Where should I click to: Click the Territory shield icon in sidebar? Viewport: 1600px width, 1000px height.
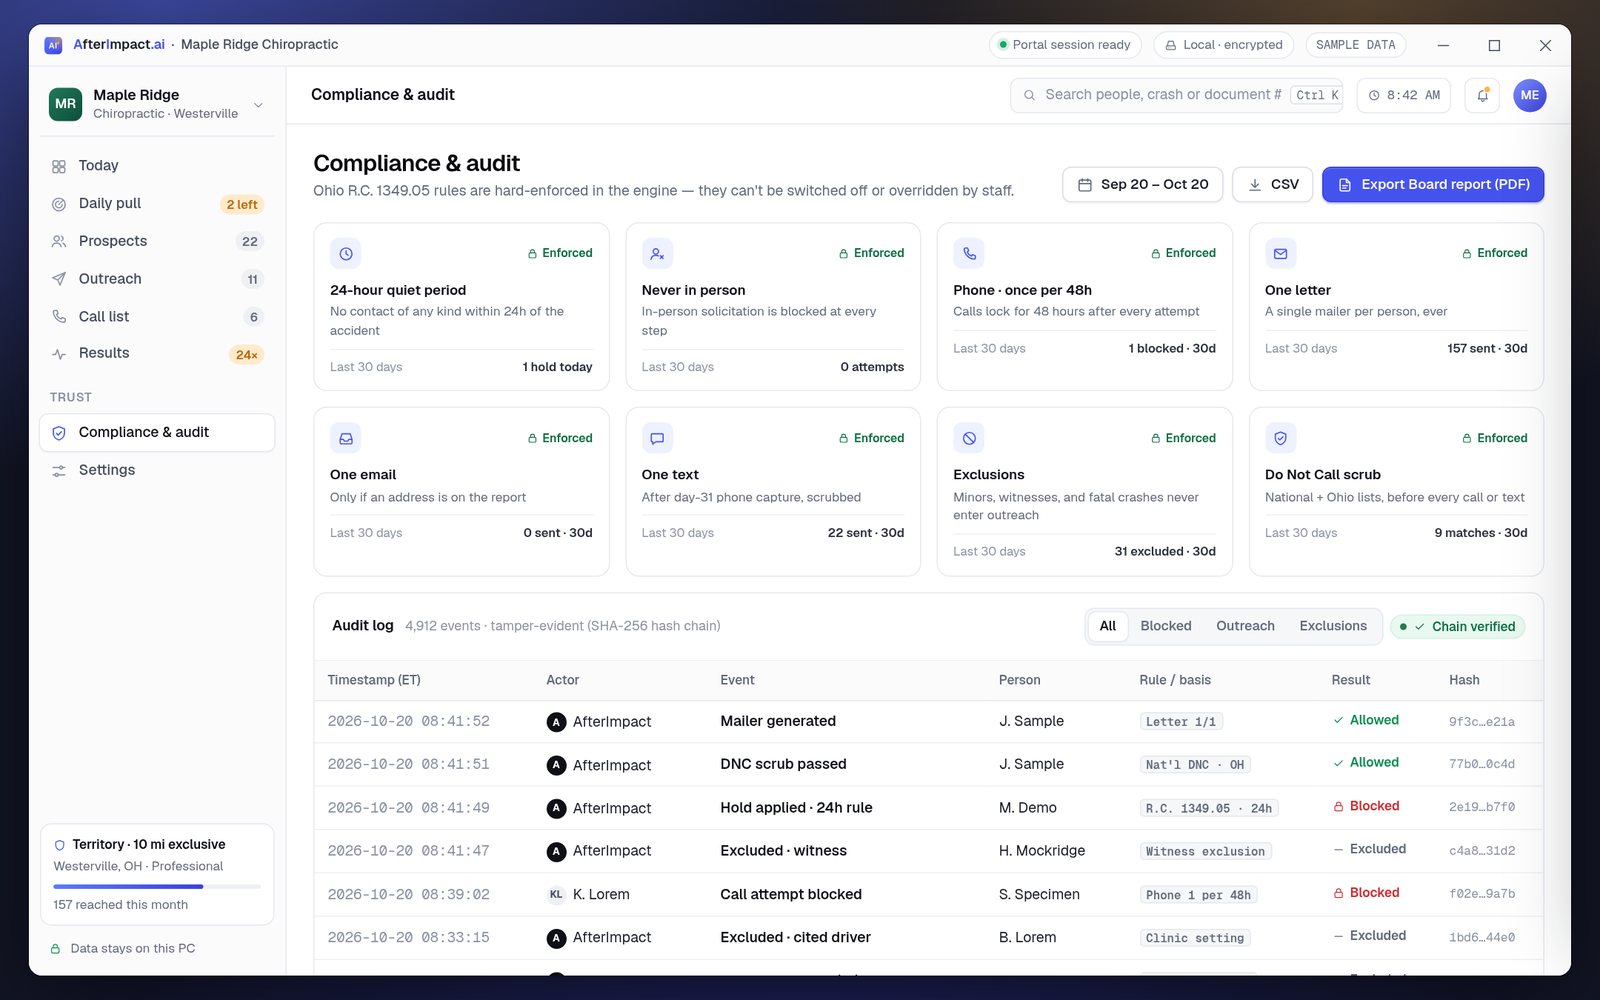(x=60, y=845)
